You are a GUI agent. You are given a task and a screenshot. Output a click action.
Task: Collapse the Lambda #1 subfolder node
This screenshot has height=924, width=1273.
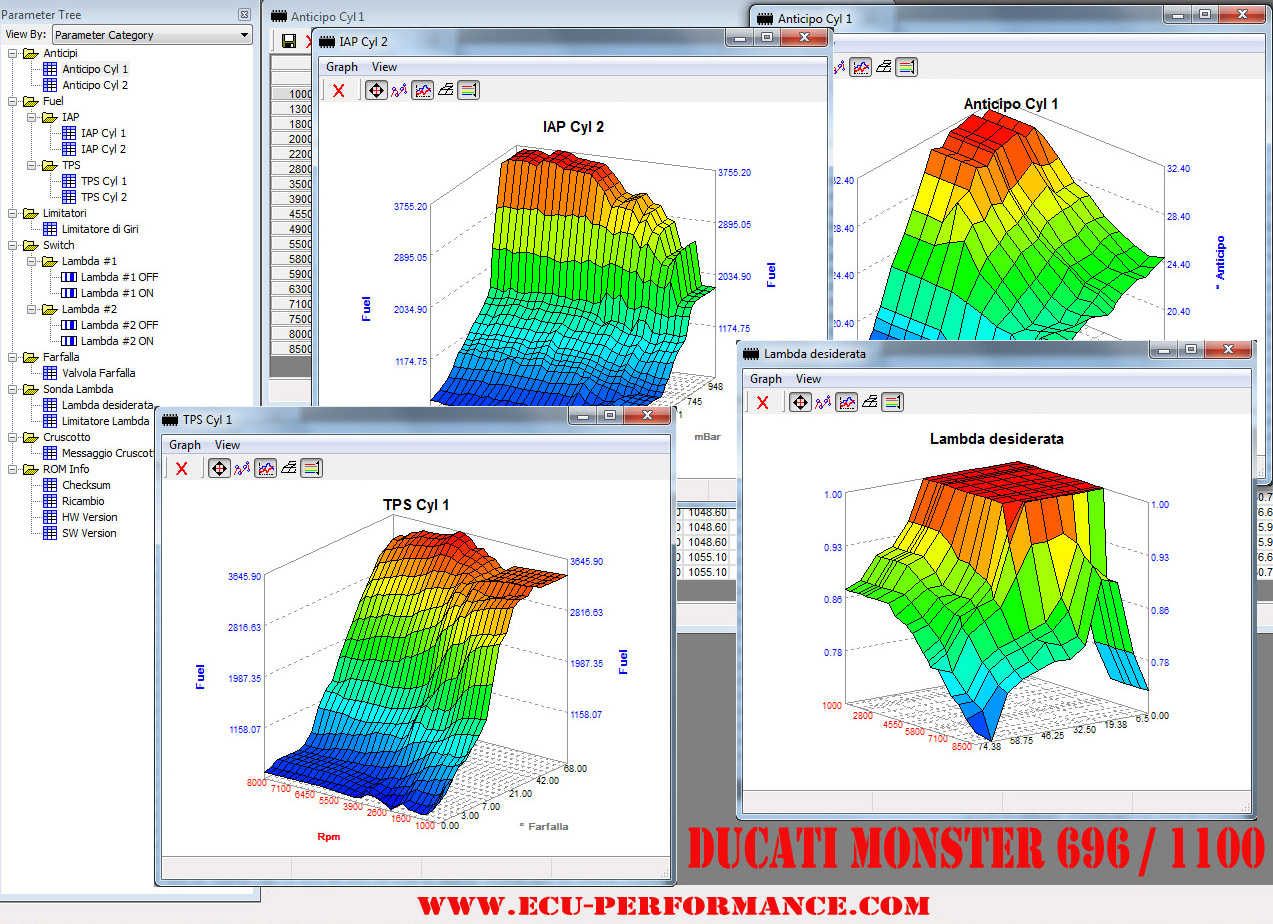pos(31,261)
